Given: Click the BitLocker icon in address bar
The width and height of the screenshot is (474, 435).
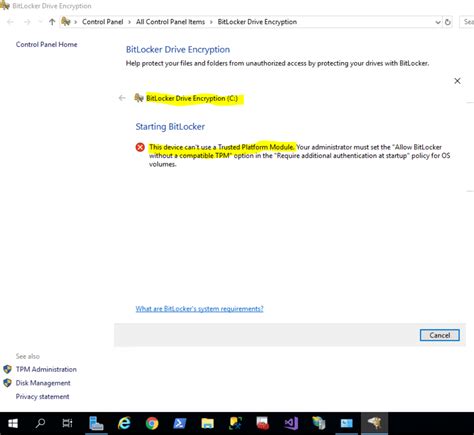Looking at the screenshot, I should tap(66, 22).
